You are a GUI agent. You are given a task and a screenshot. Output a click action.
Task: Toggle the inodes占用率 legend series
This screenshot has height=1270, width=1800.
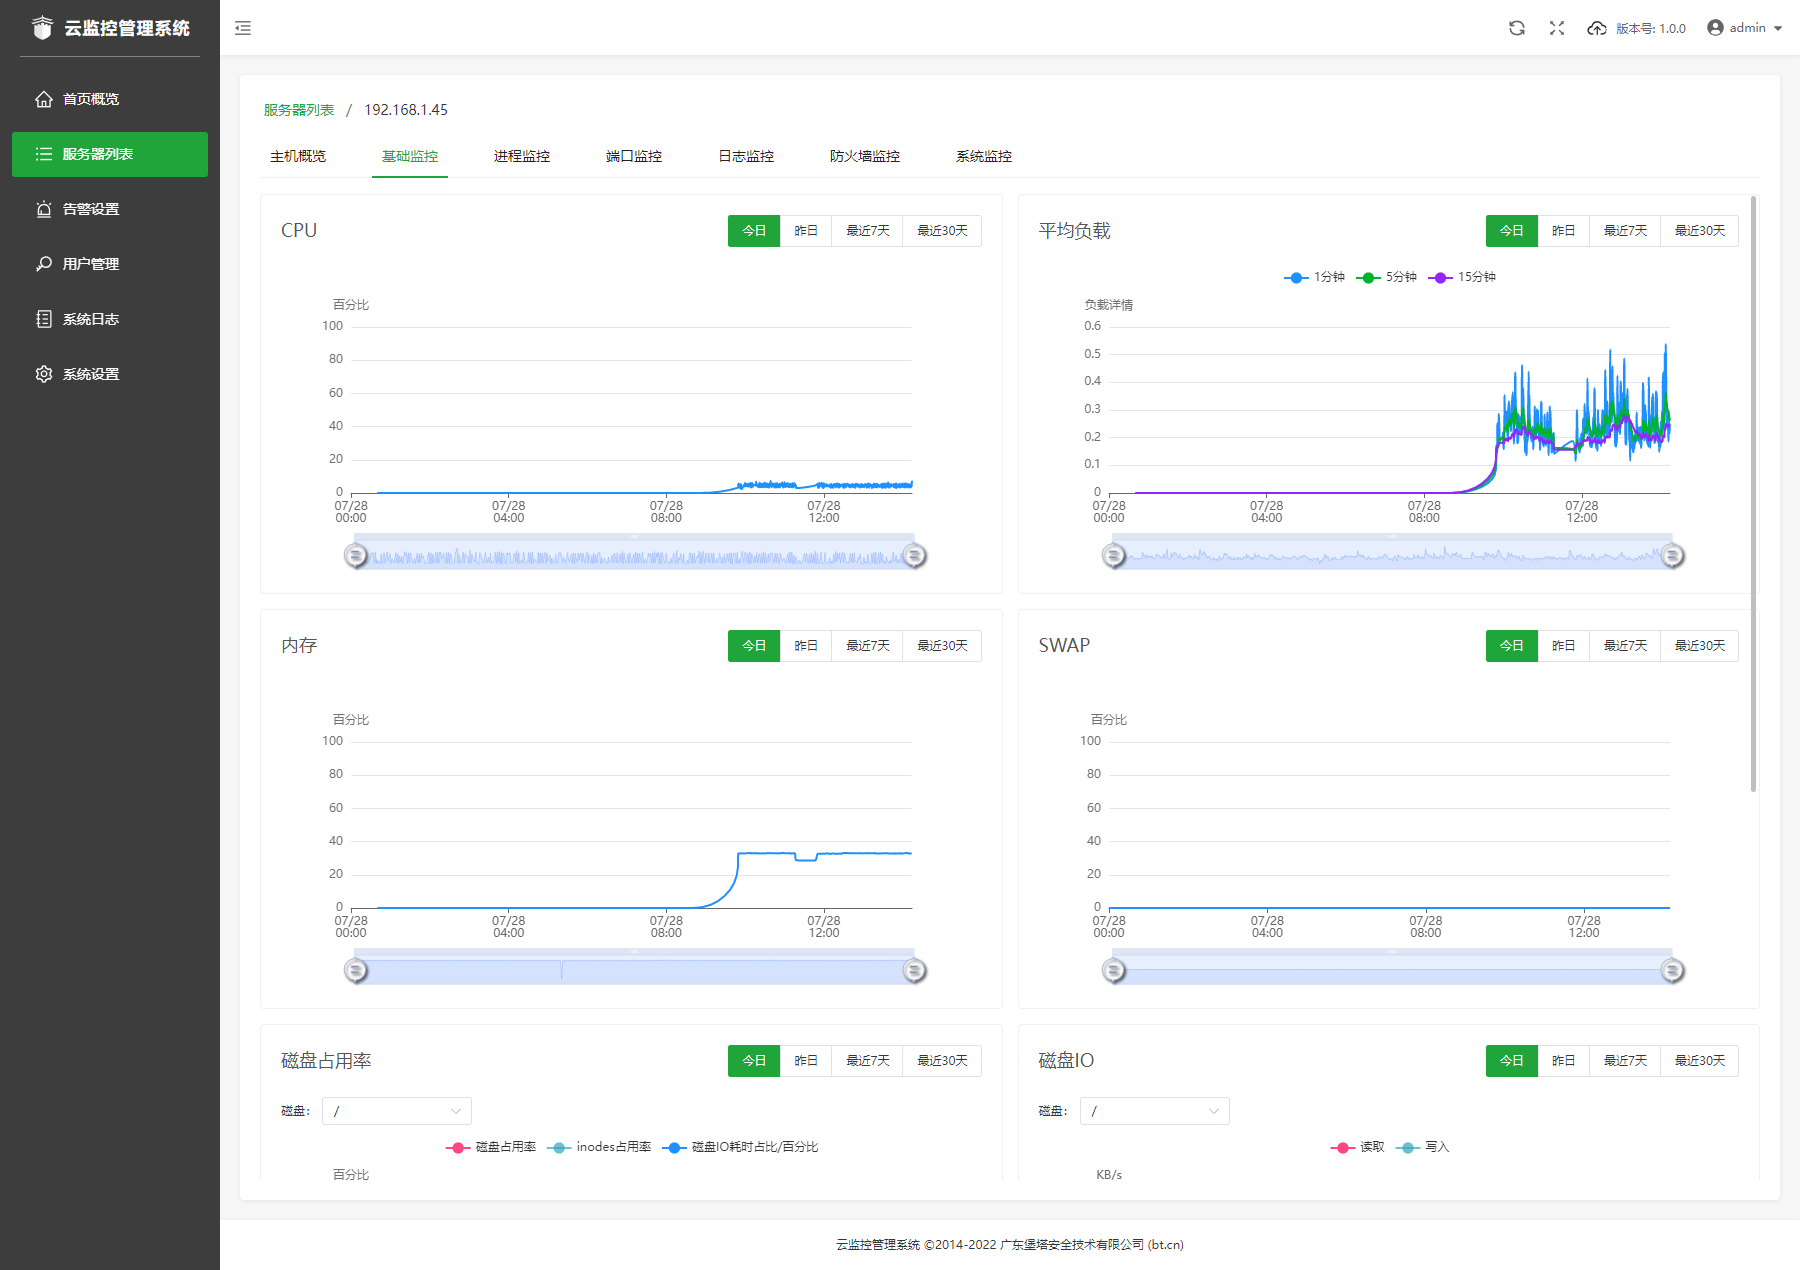click(x=599, y=1147)
